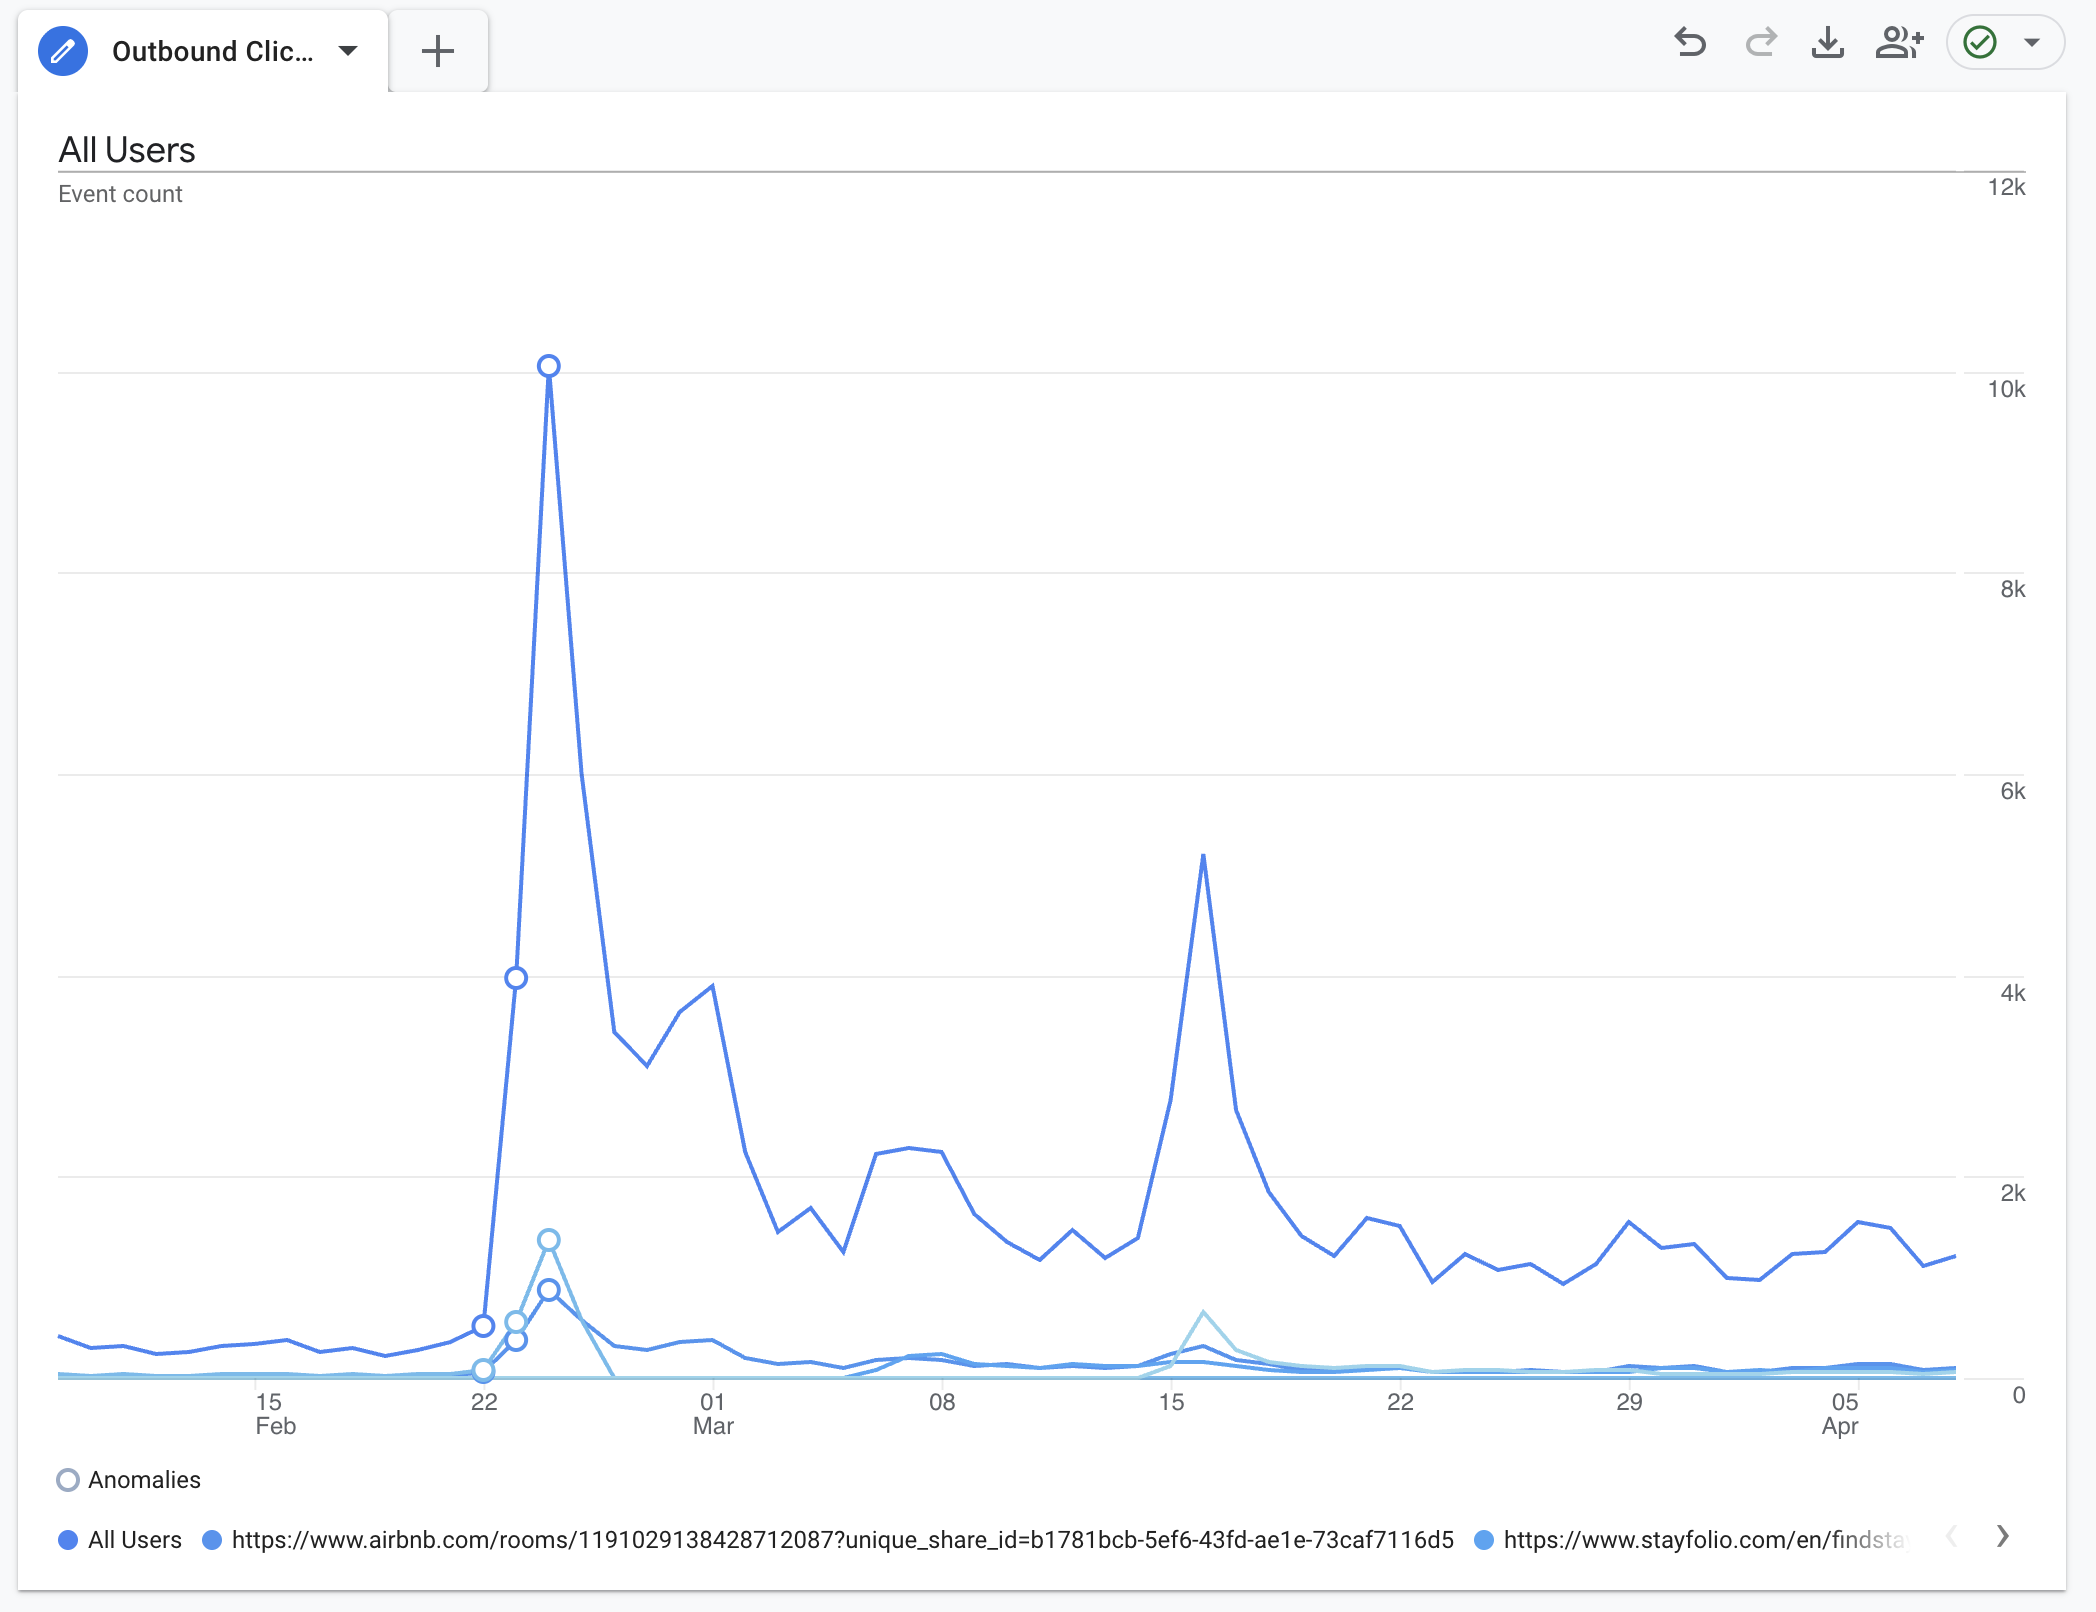Go to previous legend page arrow
Screen dimensions: 2096x1612
[x=1951, y=1536]
